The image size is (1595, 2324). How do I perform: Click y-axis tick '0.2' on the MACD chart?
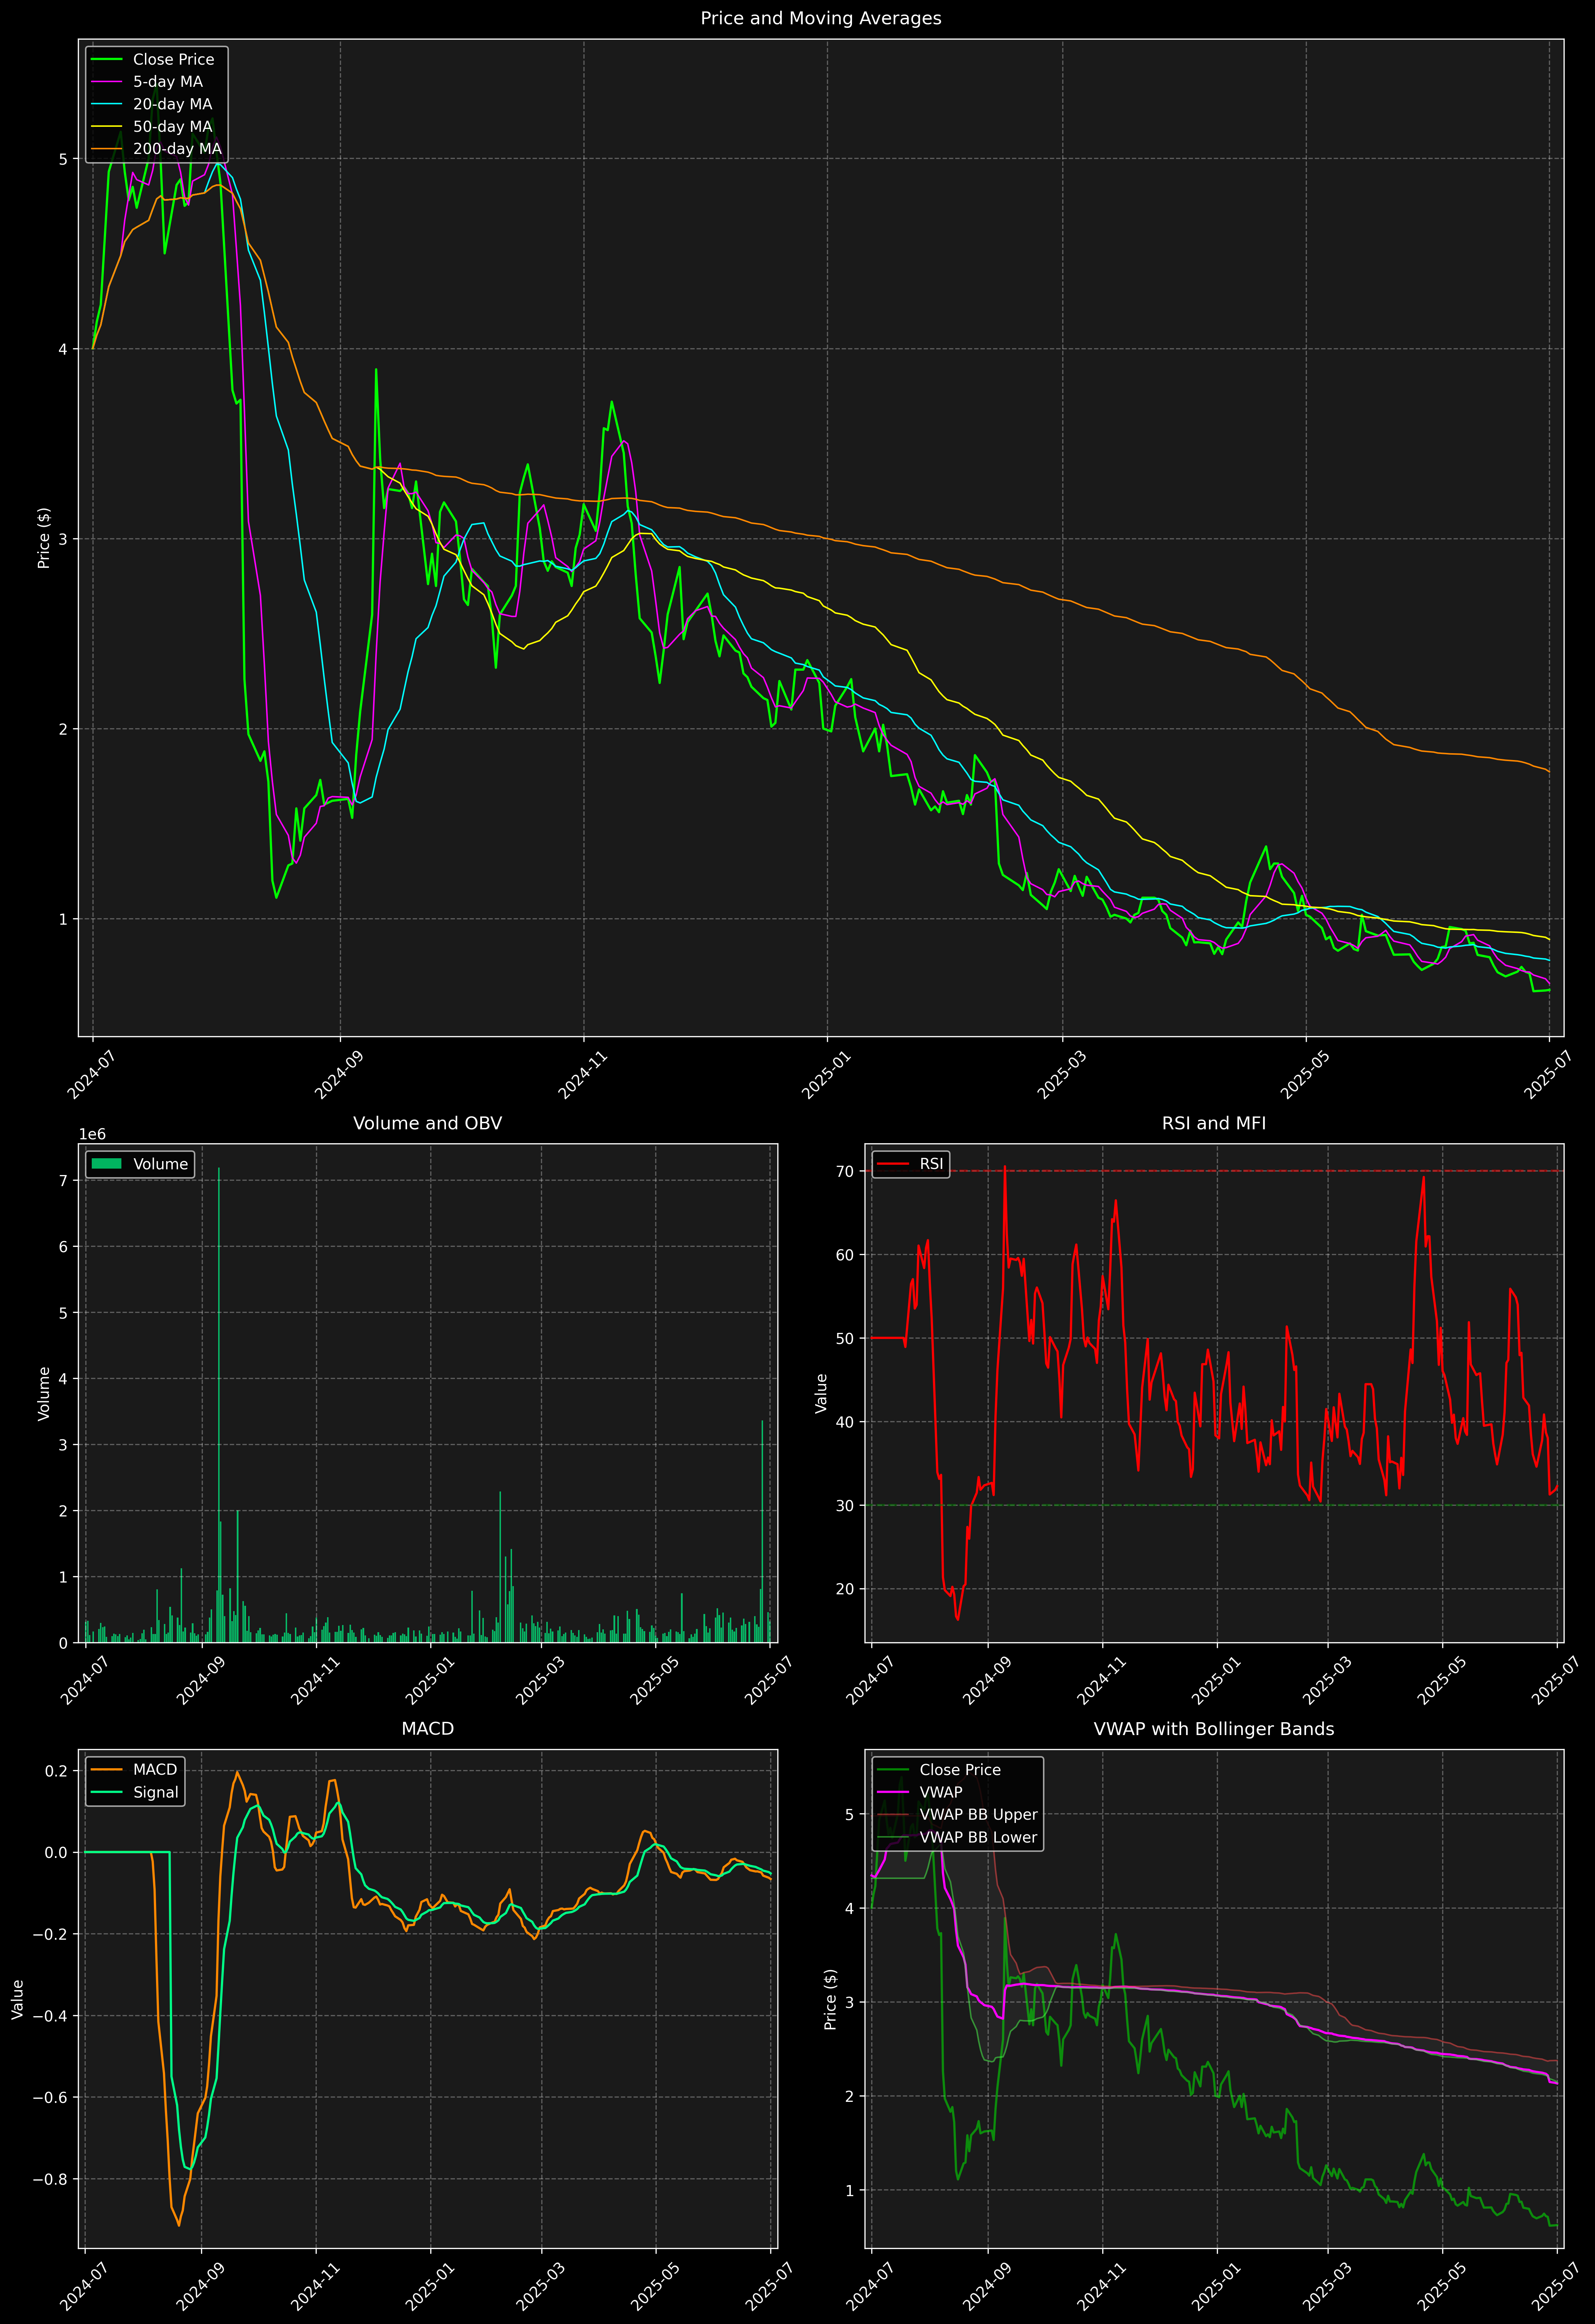tap(57, 1771)
